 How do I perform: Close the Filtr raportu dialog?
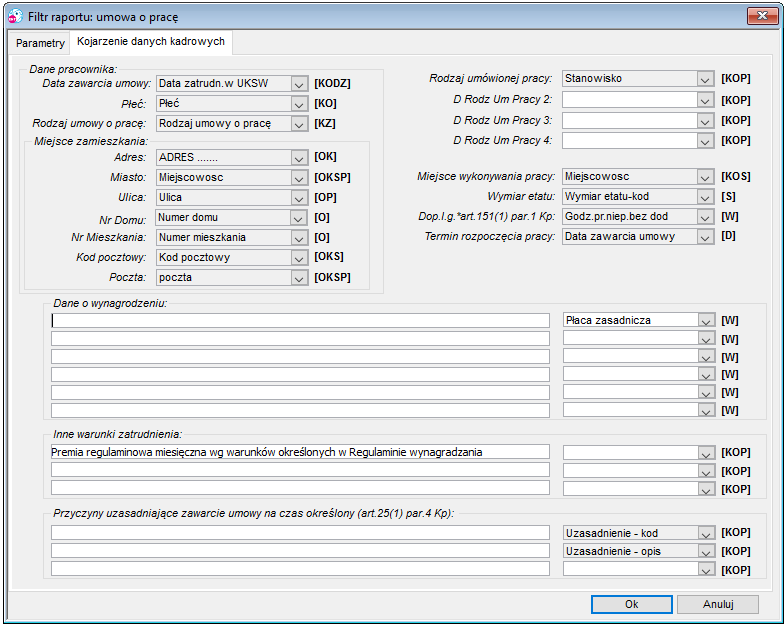point(762,16)
